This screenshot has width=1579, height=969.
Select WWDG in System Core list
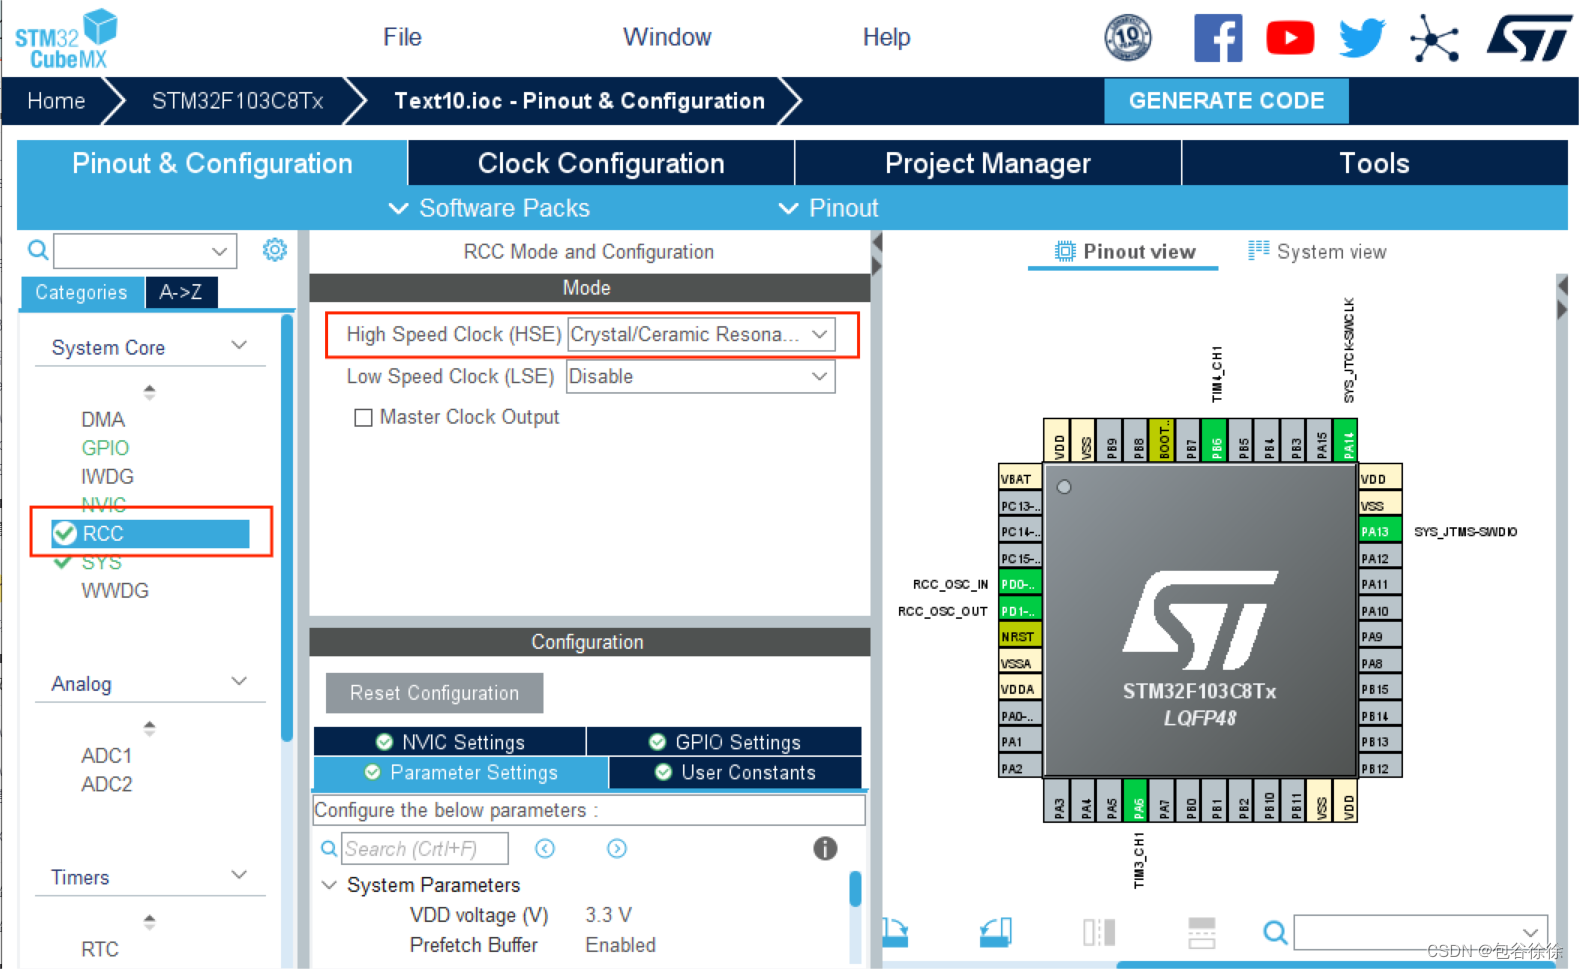point(115,590)
